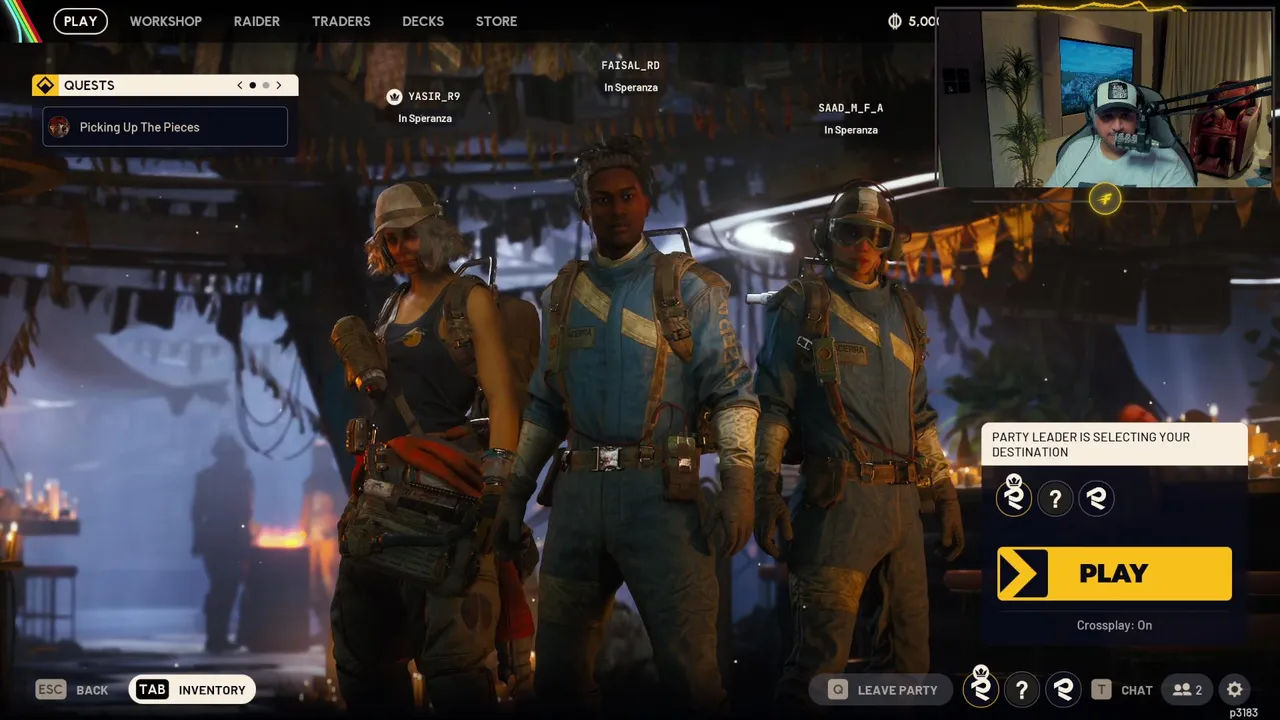Click the LEAVE PARTY button

[x=883, y=689]
